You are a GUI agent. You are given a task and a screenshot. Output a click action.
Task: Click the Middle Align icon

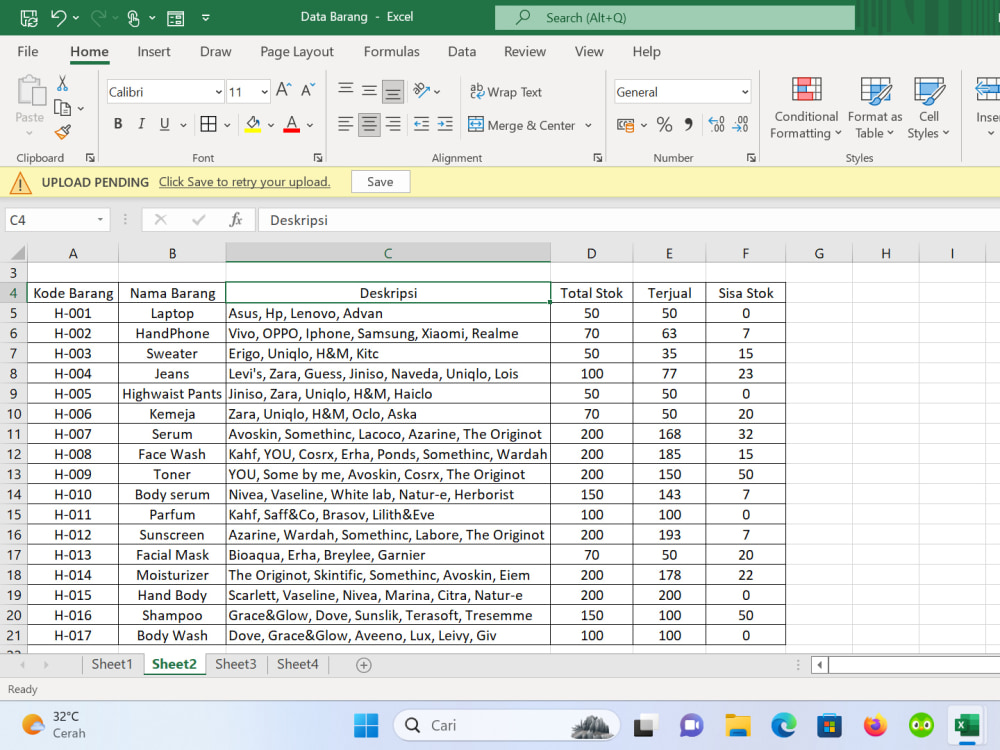click(369, 91)
